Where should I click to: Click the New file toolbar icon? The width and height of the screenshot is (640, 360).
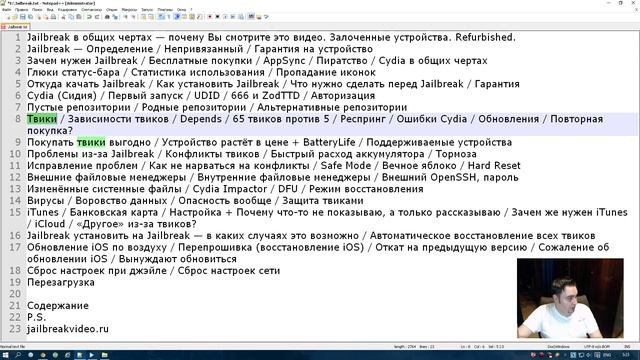coord(7,17)
